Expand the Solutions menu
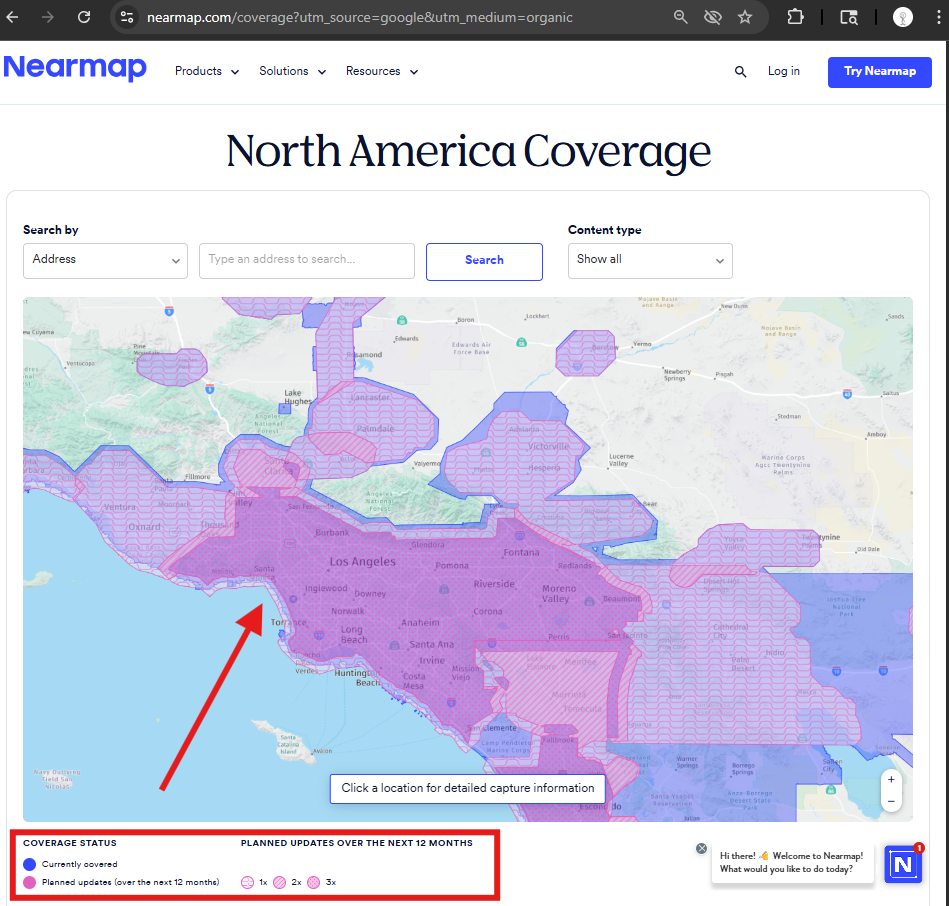The height and width of the screenshot is (906, 949). pyautogui.click(x=292, y=71)
